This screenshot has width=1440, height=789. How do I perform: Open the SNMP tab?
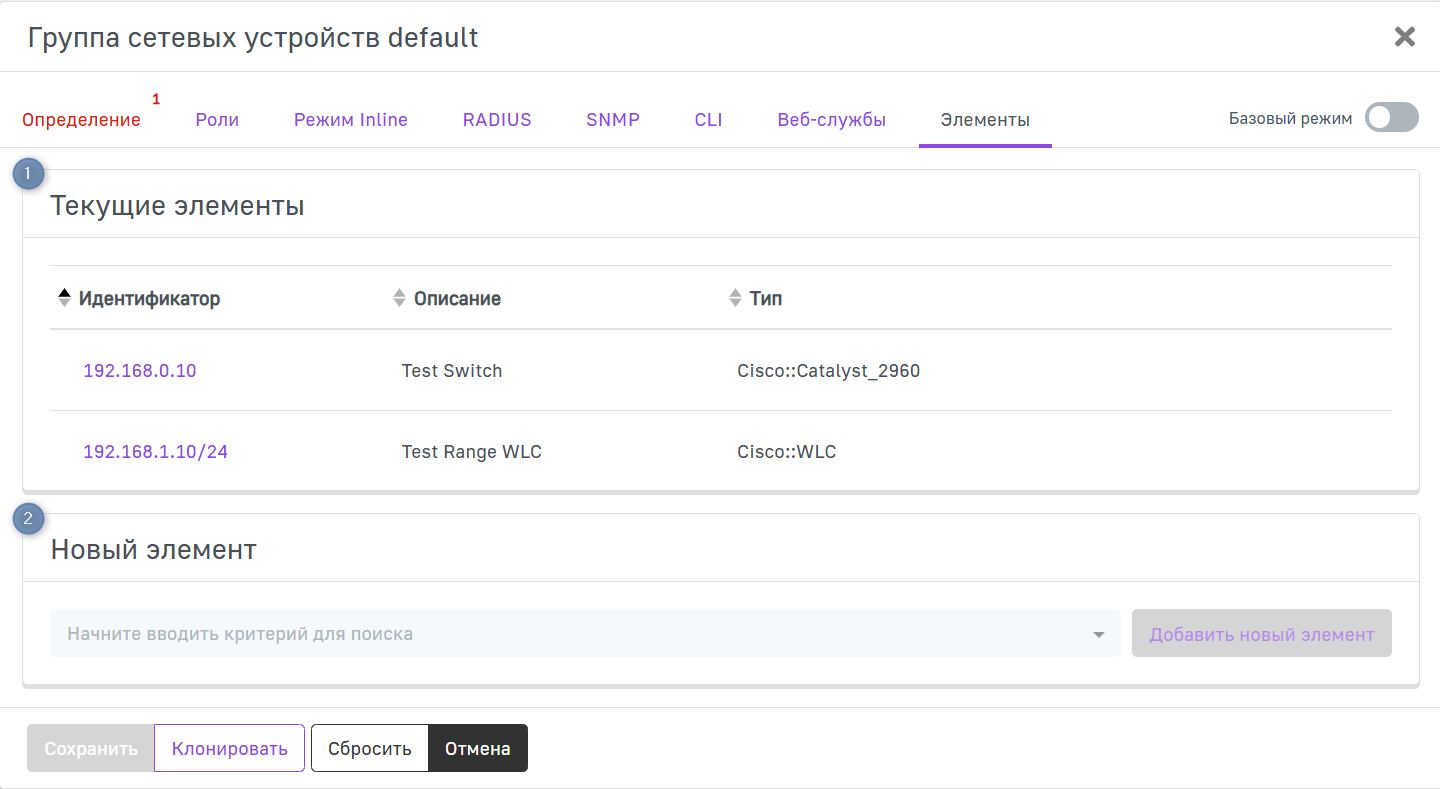pyautogui.click(x=613, y=120)
